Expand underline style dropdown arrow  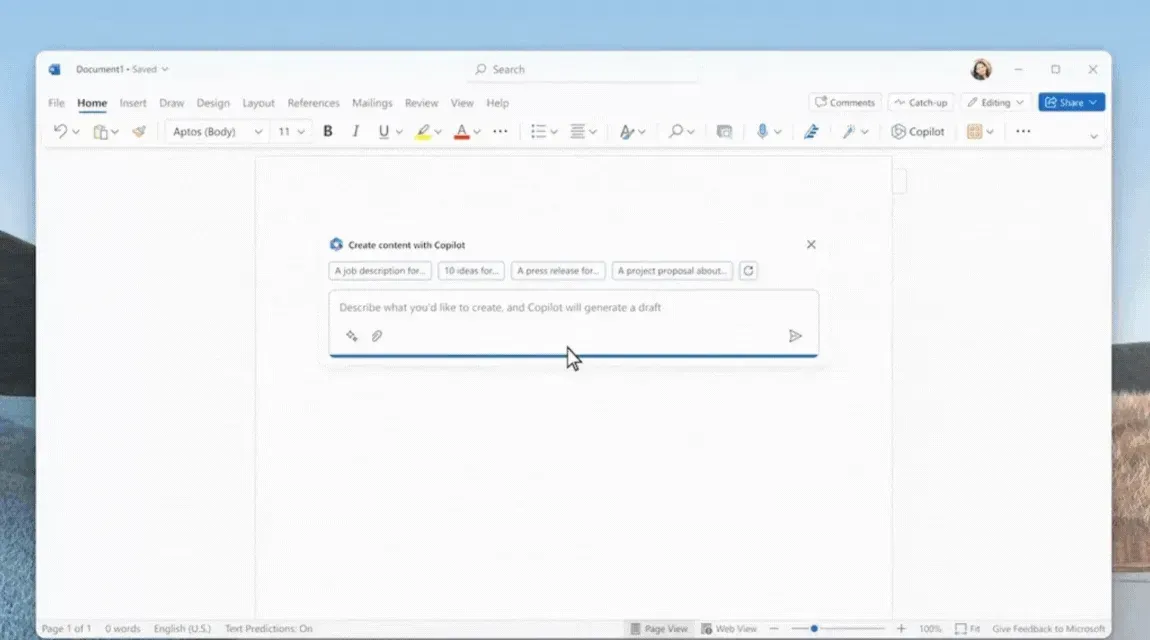[399, 132]
